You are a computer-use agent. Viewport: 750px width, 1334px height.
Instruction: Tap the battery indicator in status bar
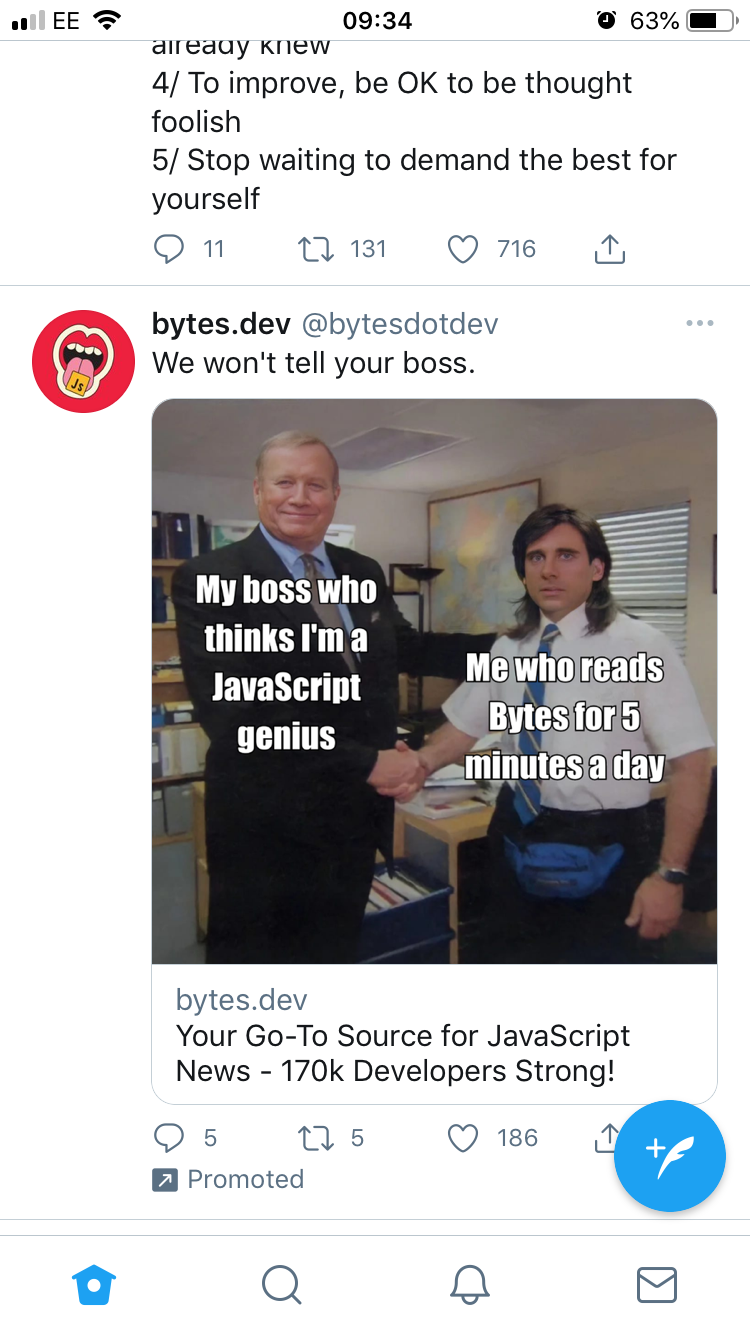click(x=711, y=20)
